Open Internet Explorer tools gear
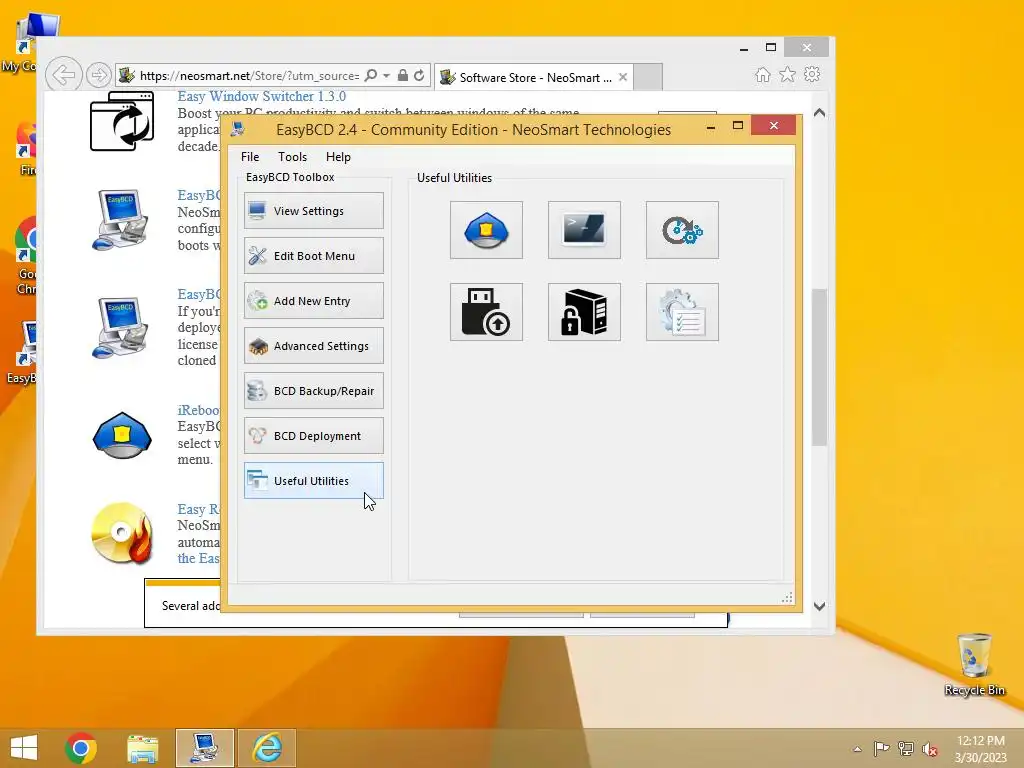Screen dimensions: 1024x768 [812, 74]
